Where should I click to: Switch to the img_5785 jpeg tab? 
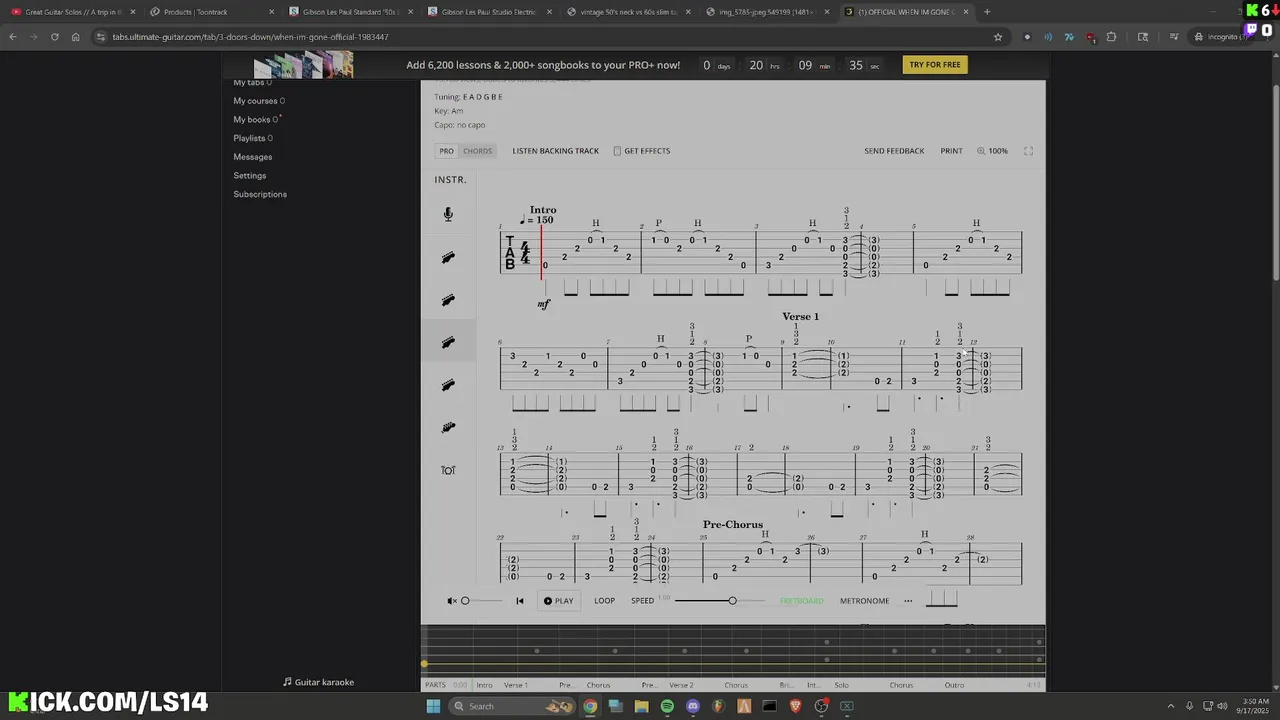766,12
